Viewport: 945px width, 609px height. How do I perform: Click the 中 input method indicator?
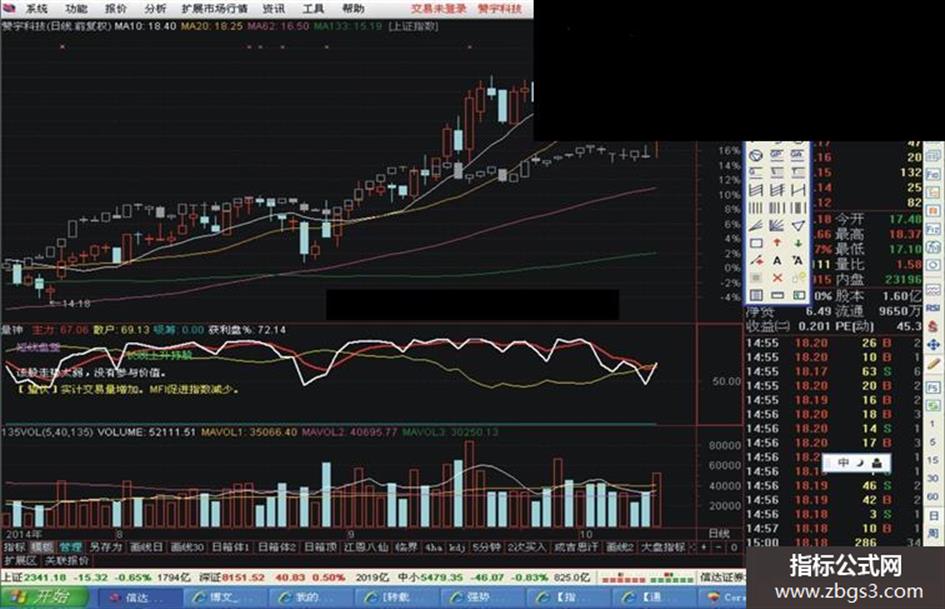[843, 462]
